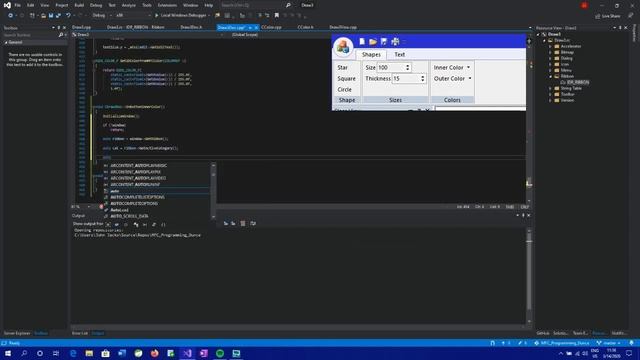The height and width of the screenshot is (360, 640).
Task: Open the Error List tab
Action: (80, 333)
